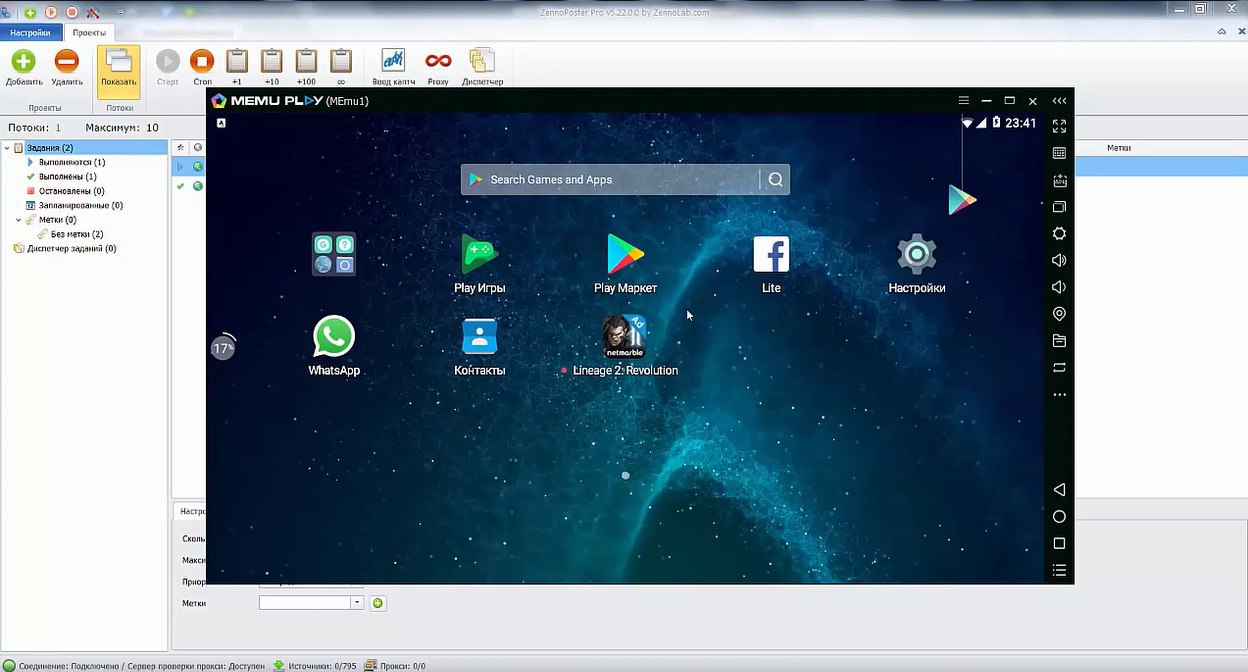The image size is (1248, 672).
Task: Toggle the Показать threads button
Action: tap(119, 66)
